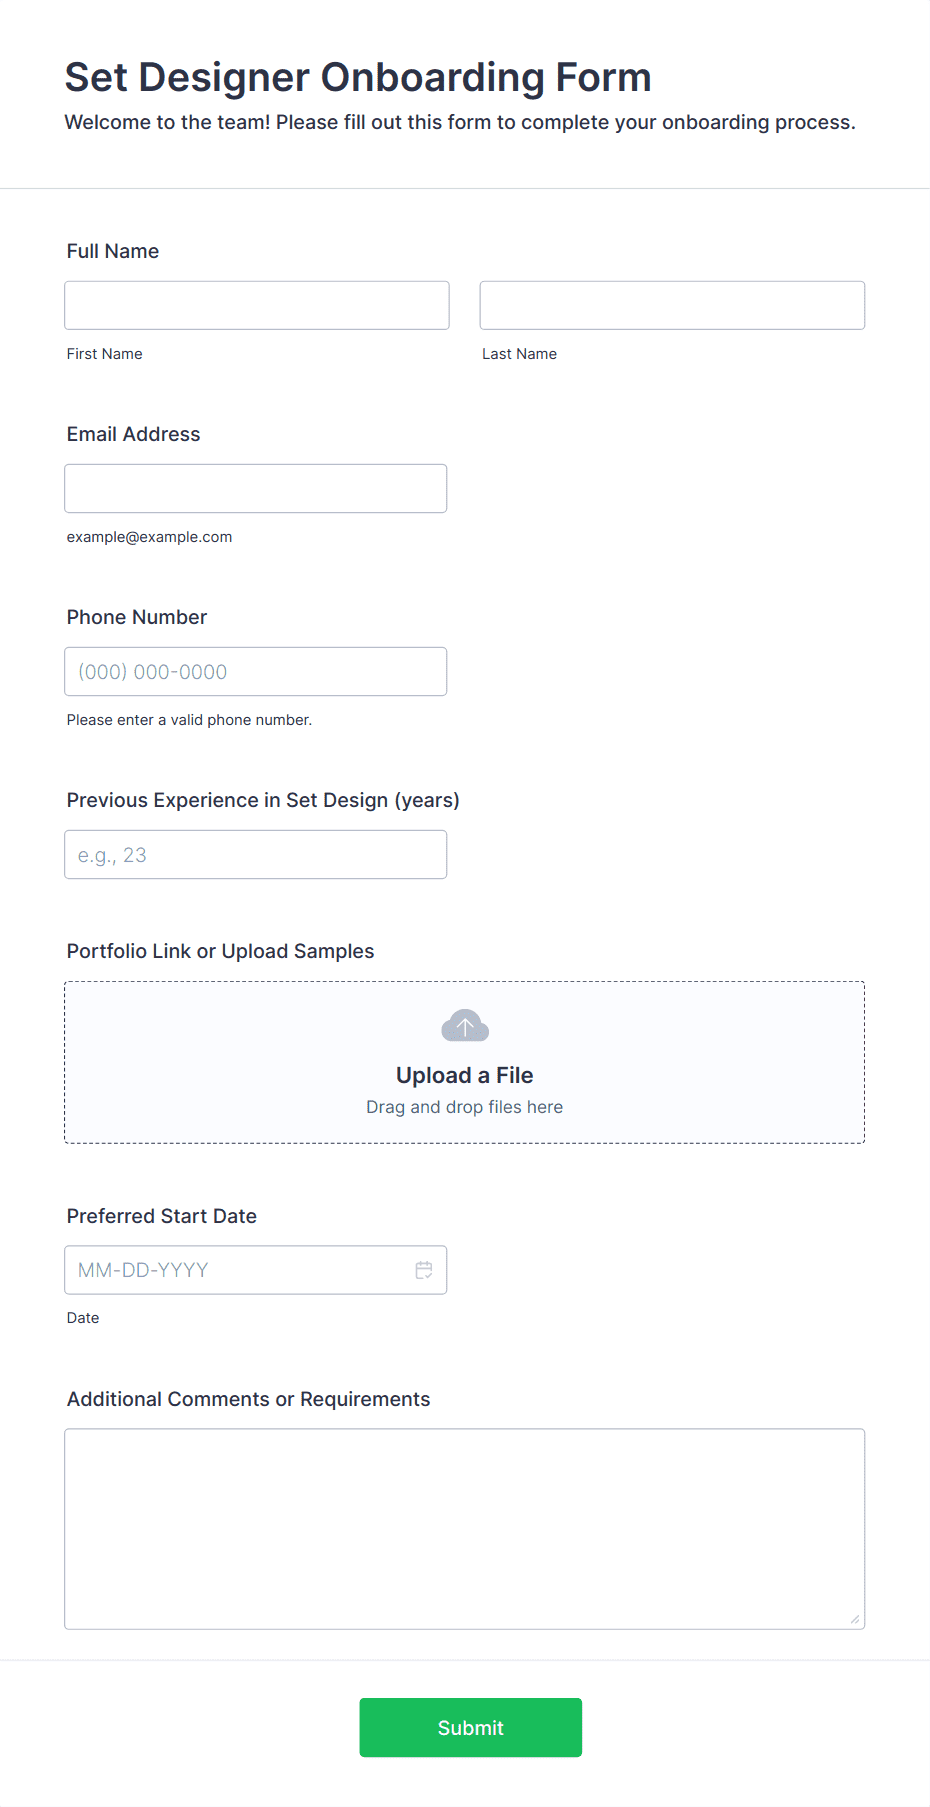930x1807 pixels.
Task: Focus the First Name input field
Action: (x=257, y=305)
